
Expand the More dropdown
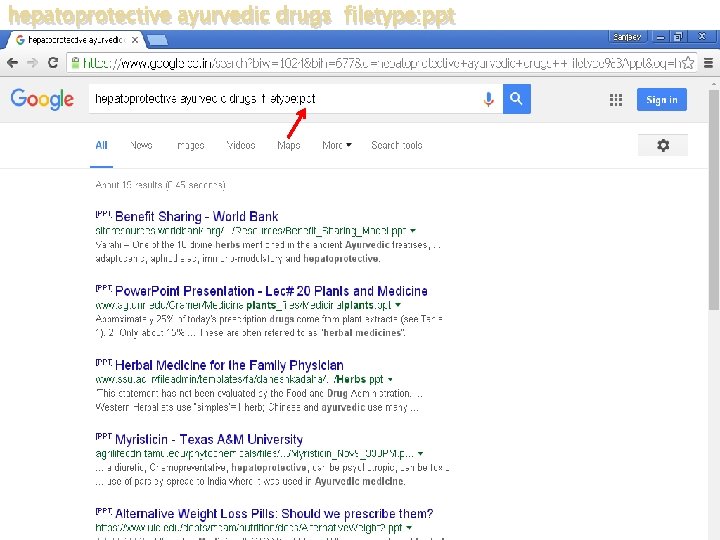click(x=337, y=146)
